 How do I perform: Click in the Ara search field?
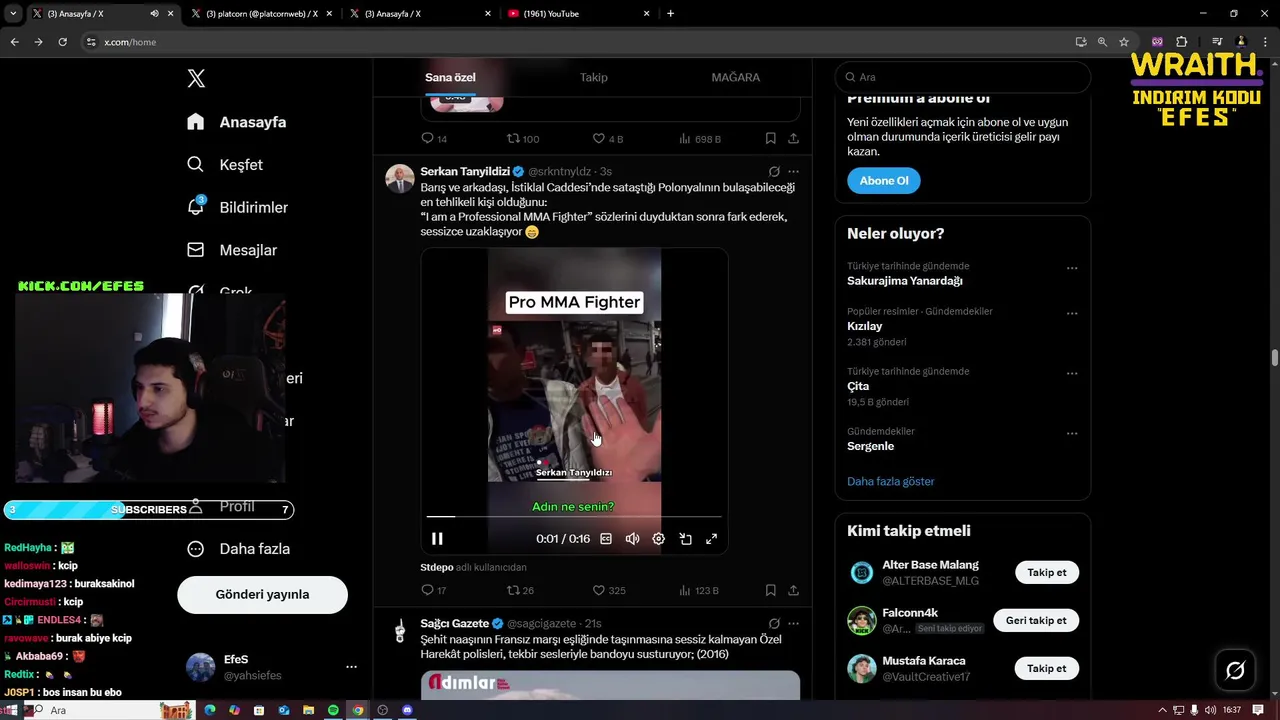pyautogui.click(x=963, y=77)
